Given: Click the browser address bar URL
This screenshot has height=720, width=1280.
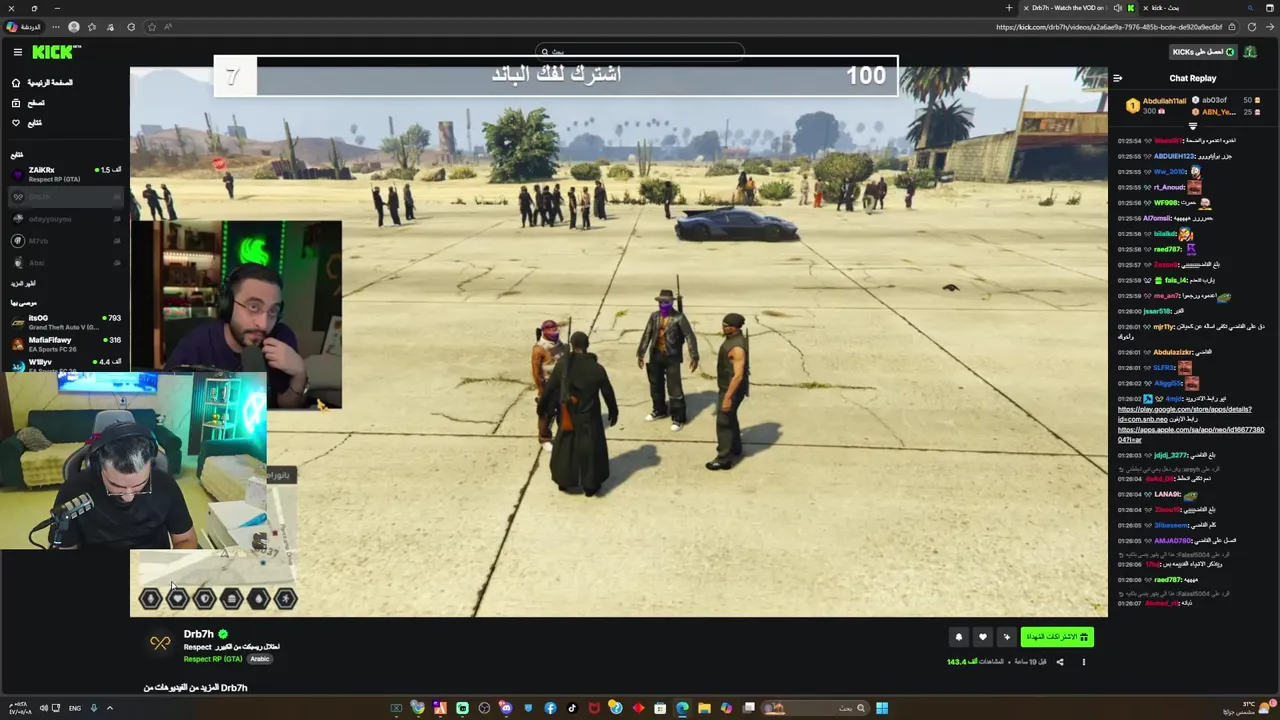Looking at the screenshot, I should click(1109, 27).
